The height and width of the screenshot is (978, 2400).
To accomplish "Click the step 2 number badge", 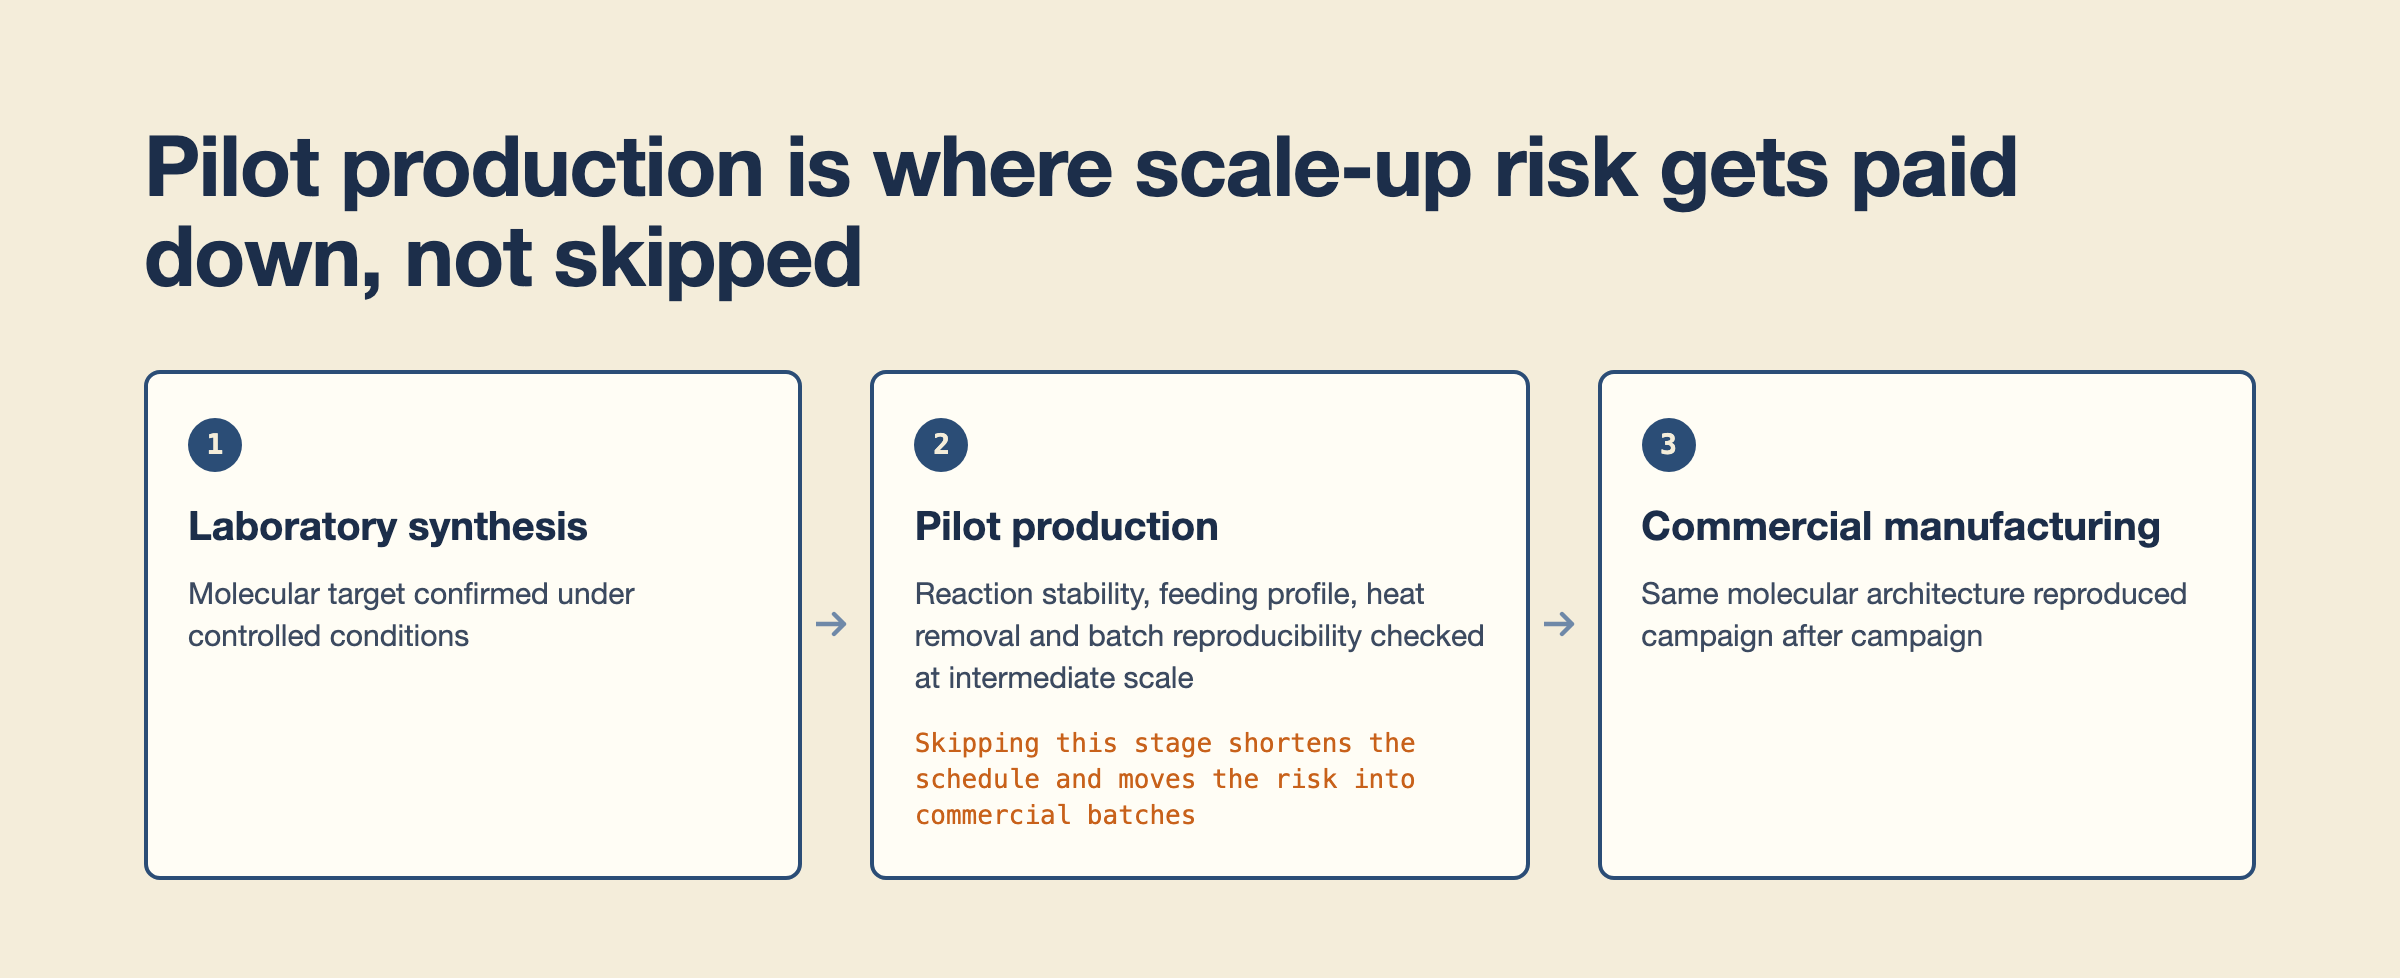I will (x=941, y=445).
